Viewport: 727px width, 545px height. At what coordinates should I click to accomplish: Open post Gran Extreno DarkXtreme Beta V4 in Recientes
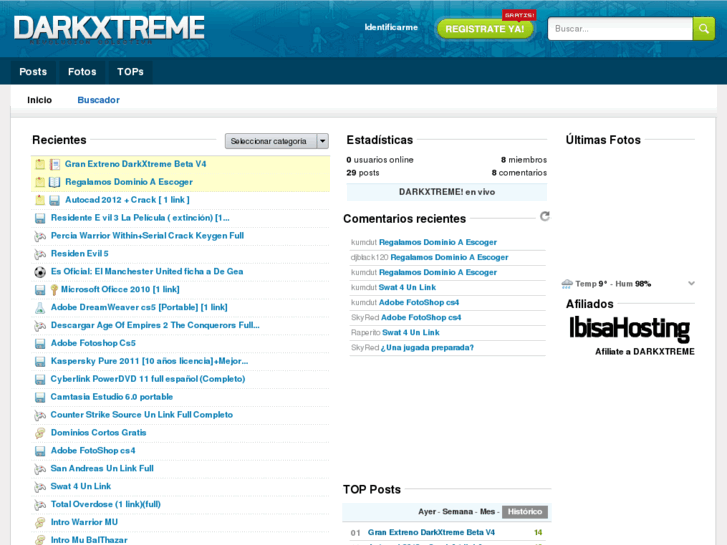(x=135, y=164)
